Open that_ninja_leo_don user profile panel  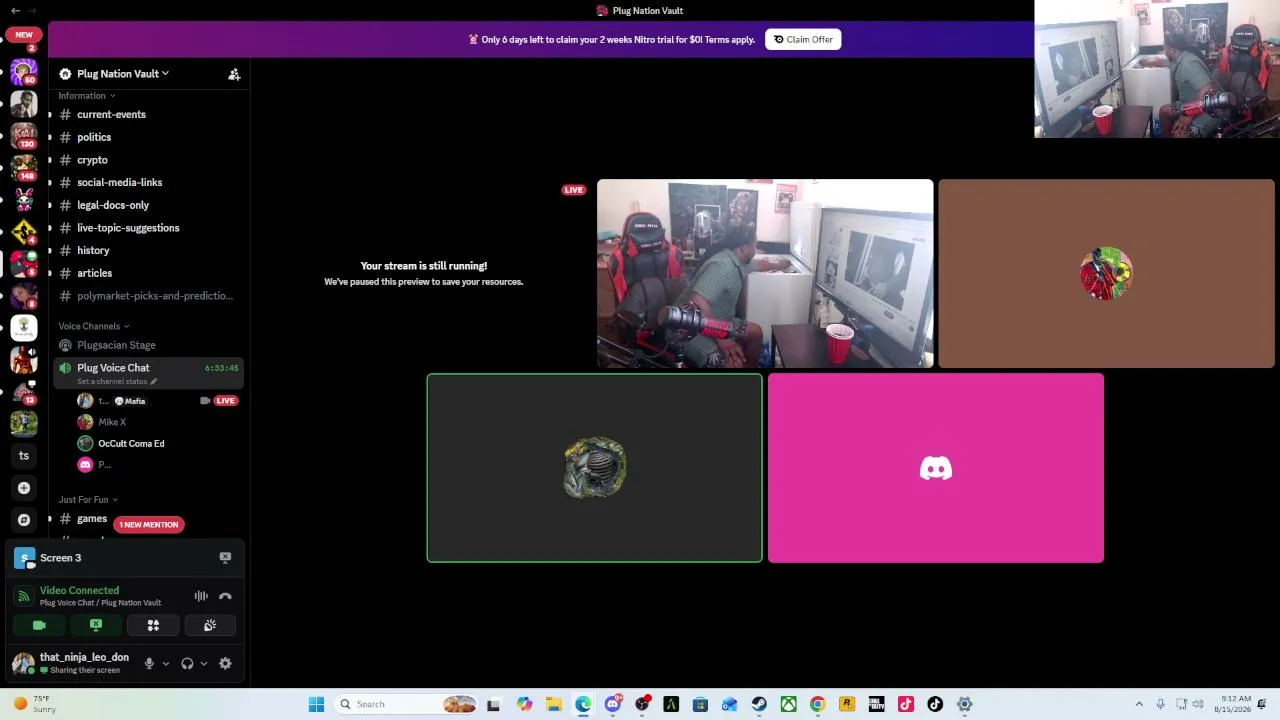tap(72, 663)
